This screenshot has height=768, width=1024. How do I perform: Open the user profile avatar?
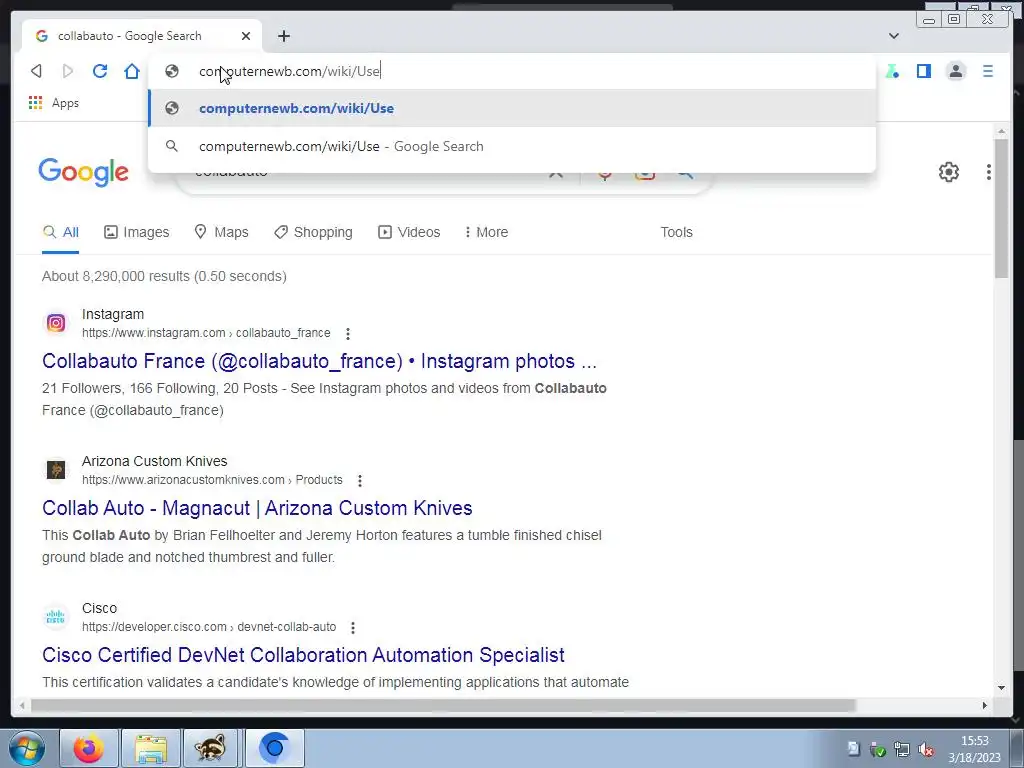click(955, 71)
